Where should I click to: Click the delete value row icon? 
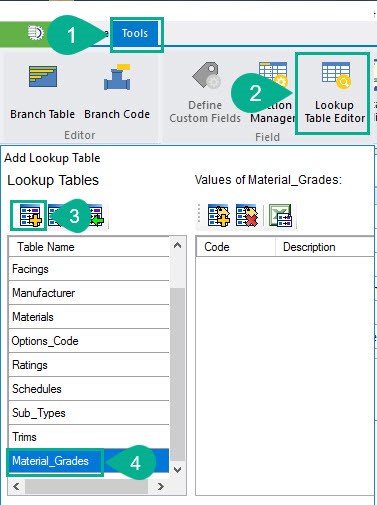pyautogui.click(x=247, y=216)
